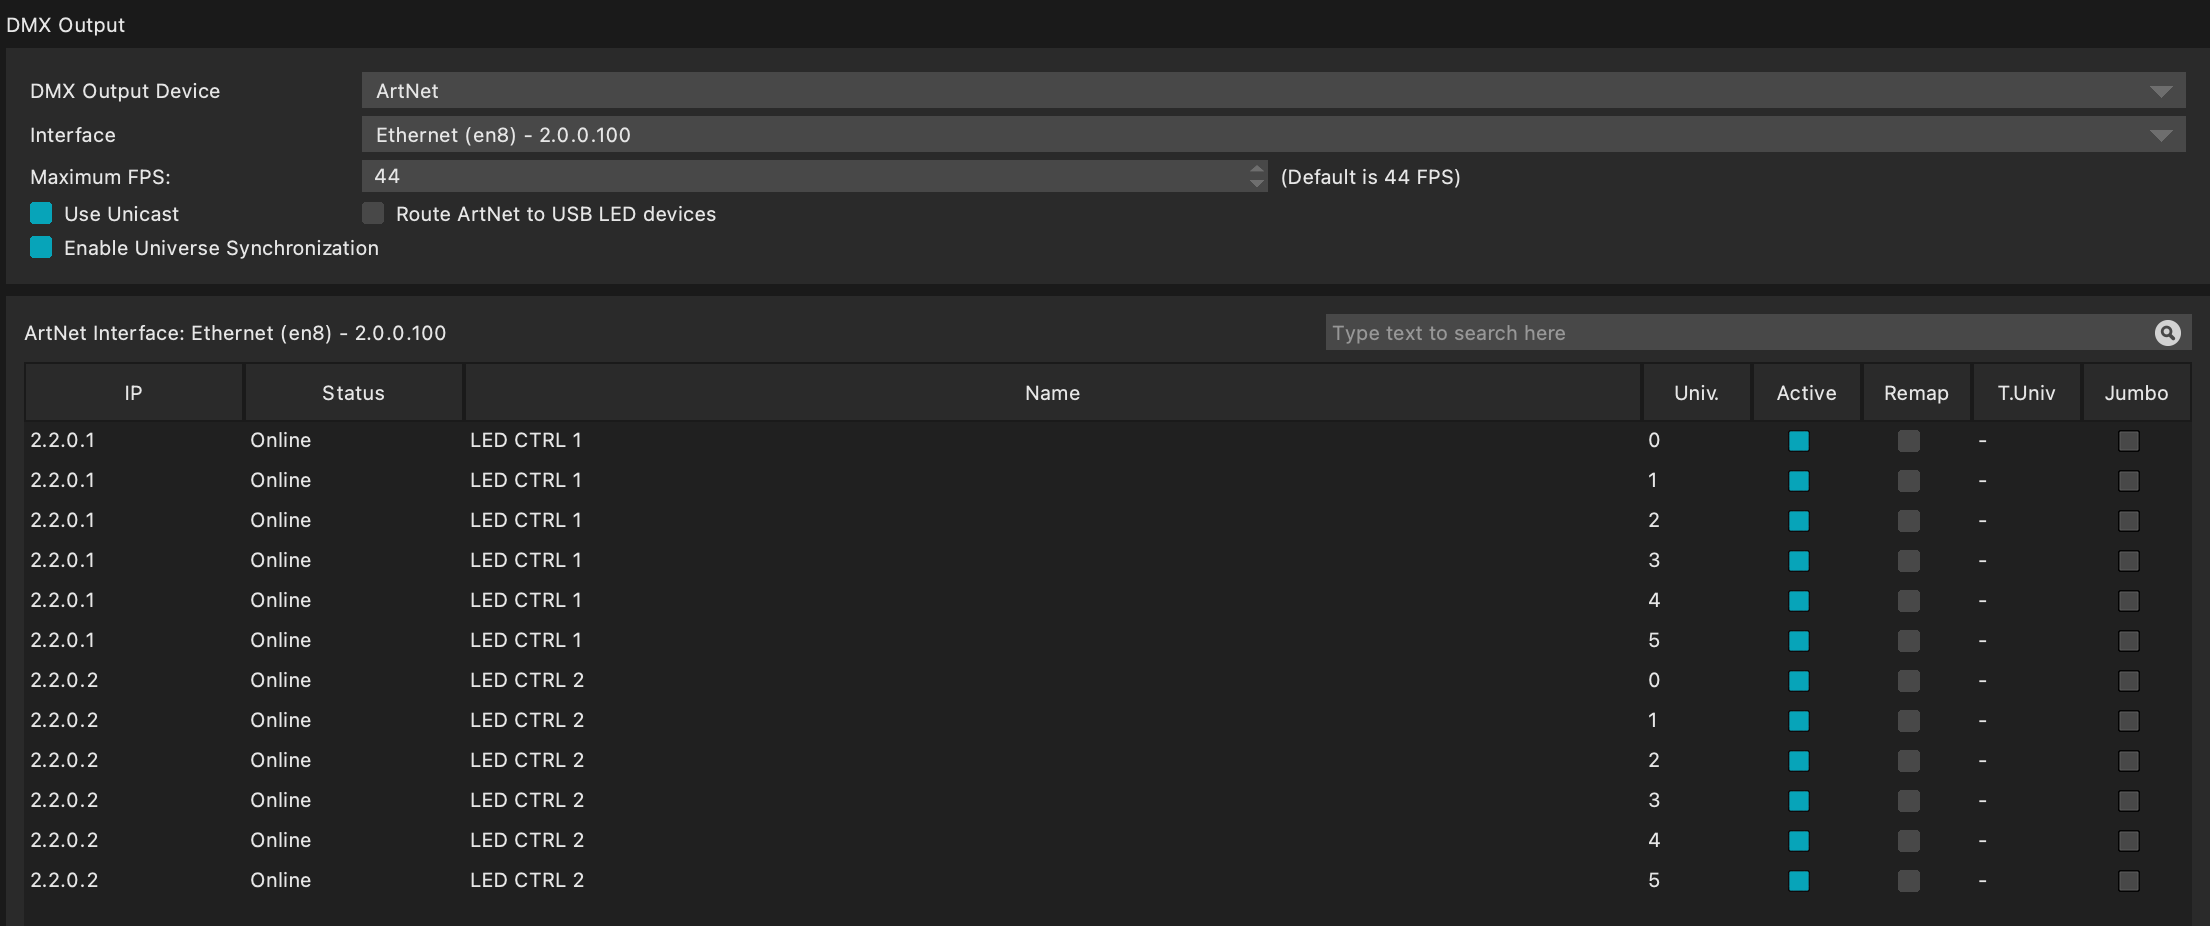
Task: Toggle the Use Unicast checkbox
Action: point(41,213)
